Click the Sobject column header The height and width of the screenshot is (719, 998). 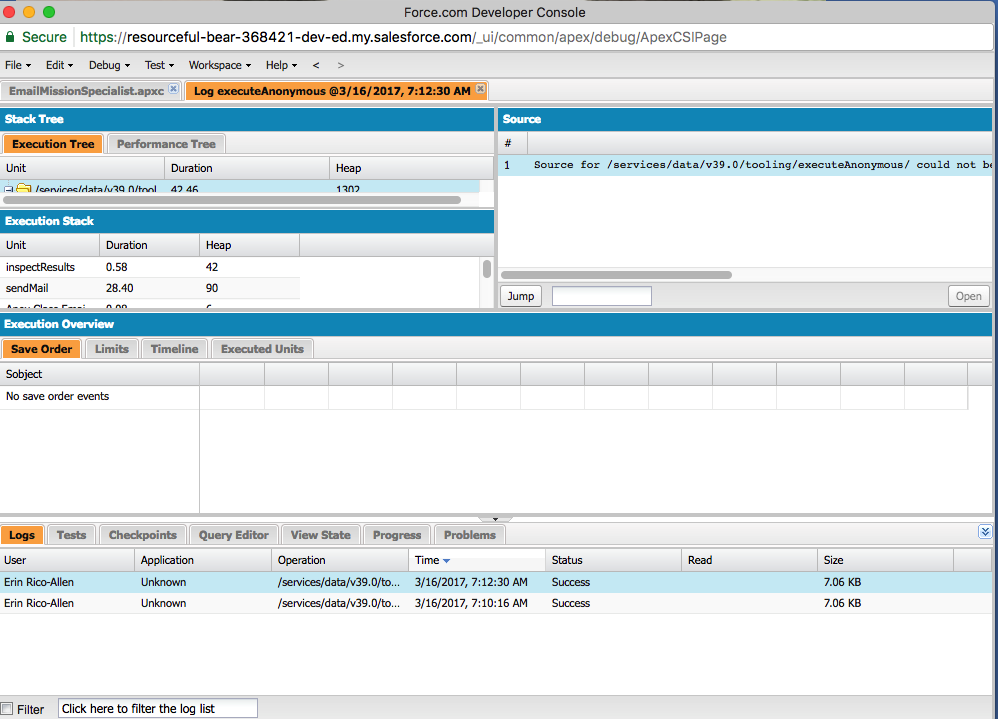pyautogui.click(x=100, y=374)
